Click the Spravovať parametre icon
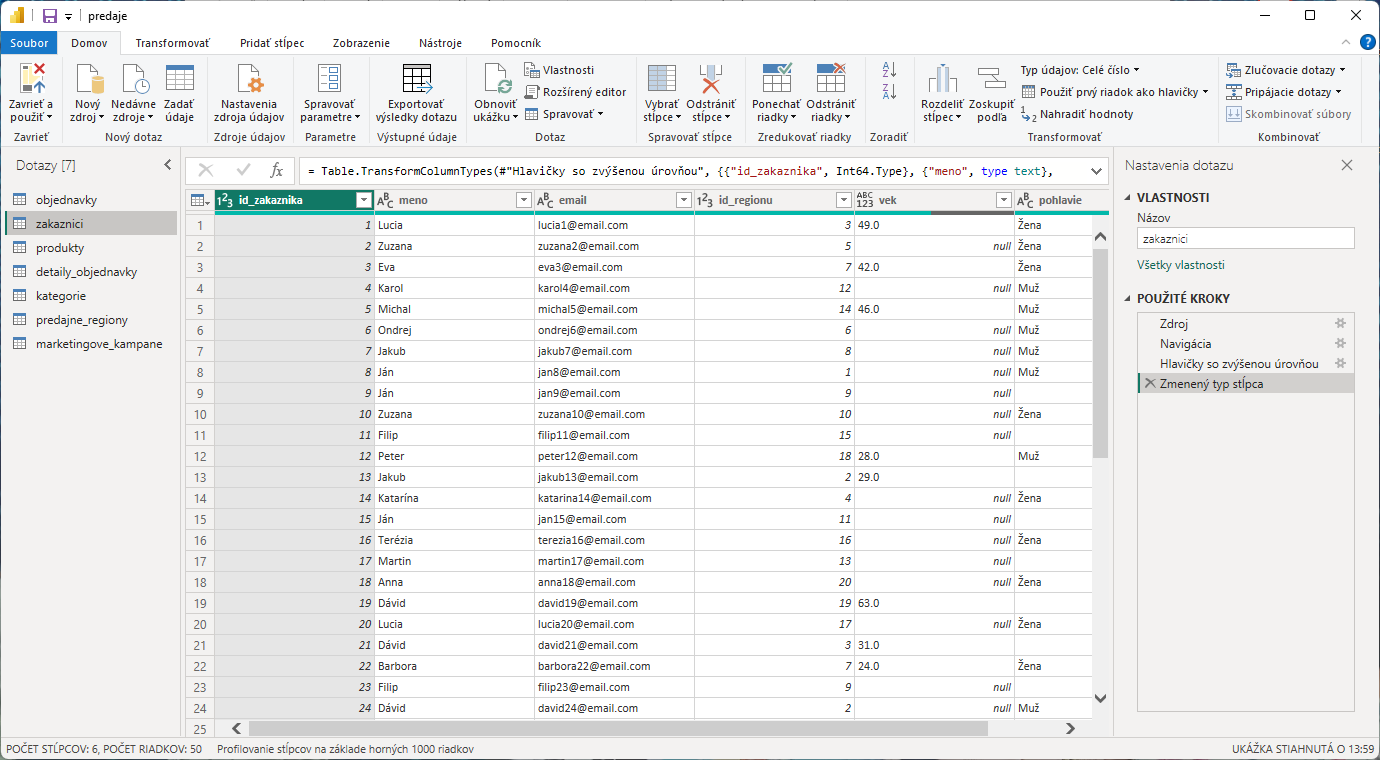 coord(329,78)
